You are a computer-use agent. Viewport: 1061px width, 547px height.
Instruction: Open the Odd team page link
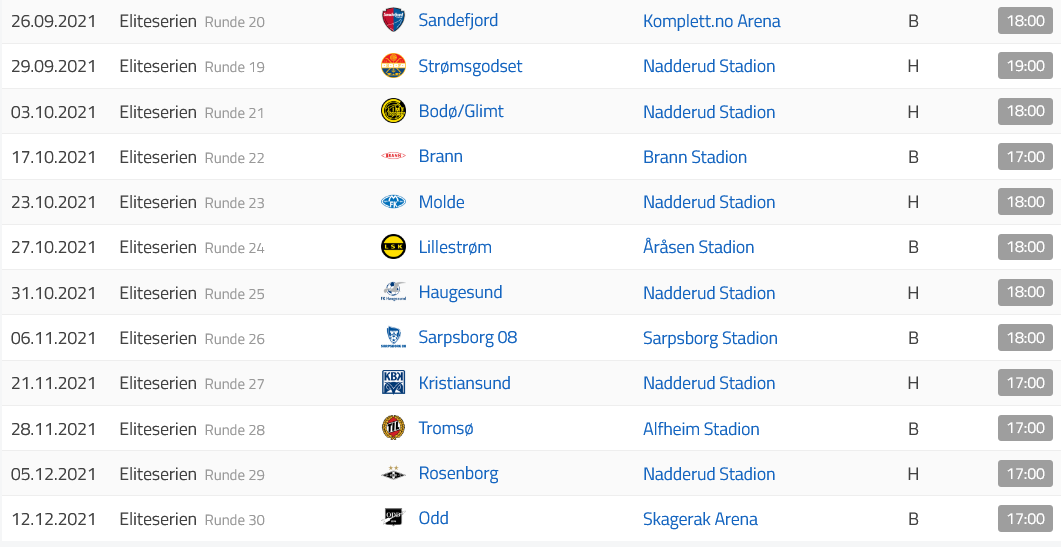434,518
